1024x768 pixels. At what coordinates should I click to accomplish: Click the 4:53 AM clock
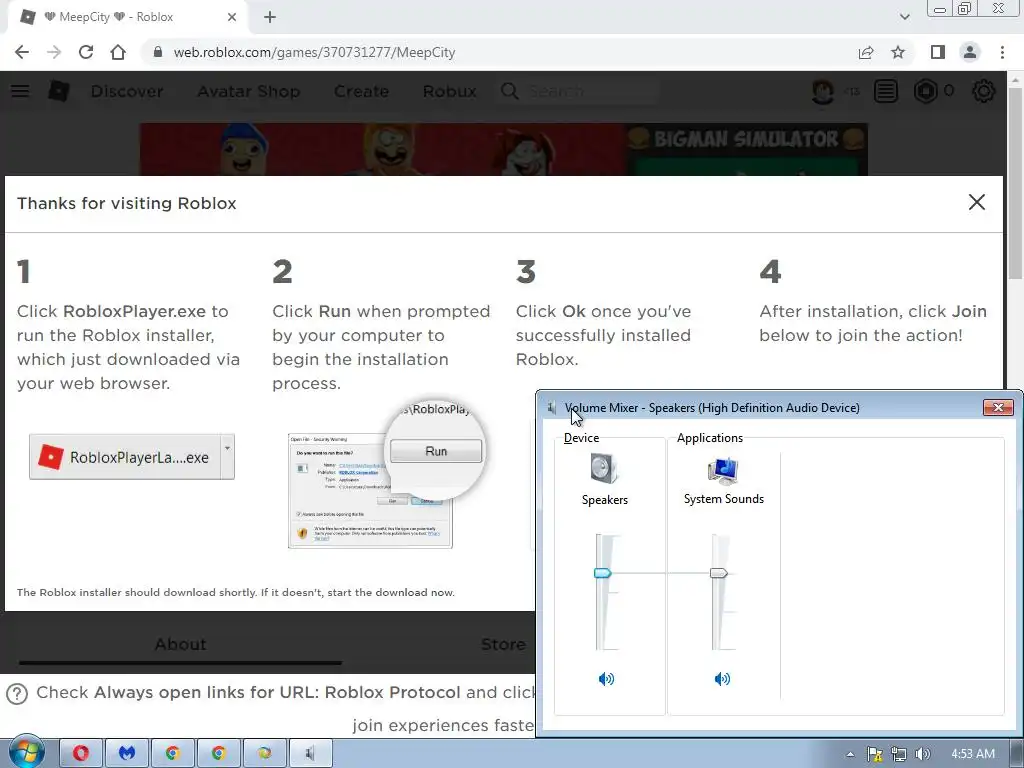pyautogui.click(x=972, y=754)
